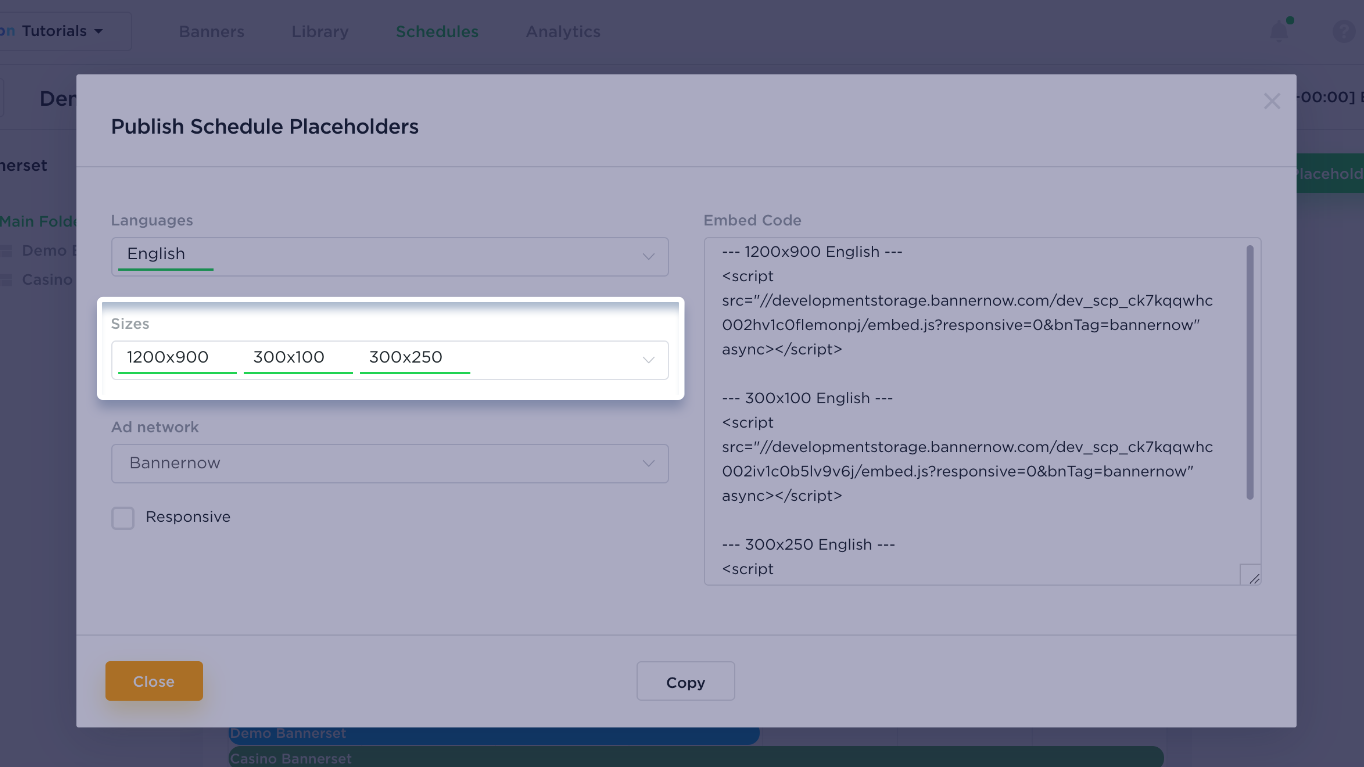1364x767 pixels.
Task: Click the Embed Code vertical scrollbar
Action: [1250, 372]
